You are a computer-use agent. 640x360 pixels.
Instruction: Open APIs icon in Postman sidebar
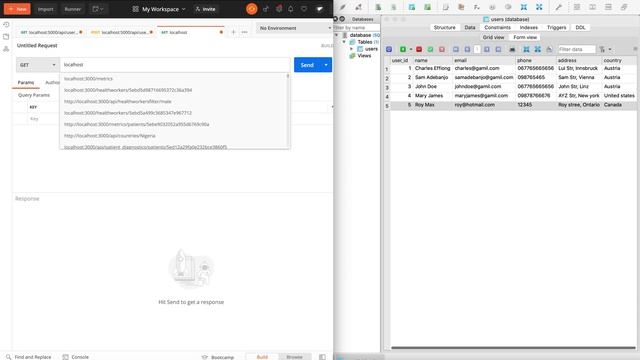point(6,49)
